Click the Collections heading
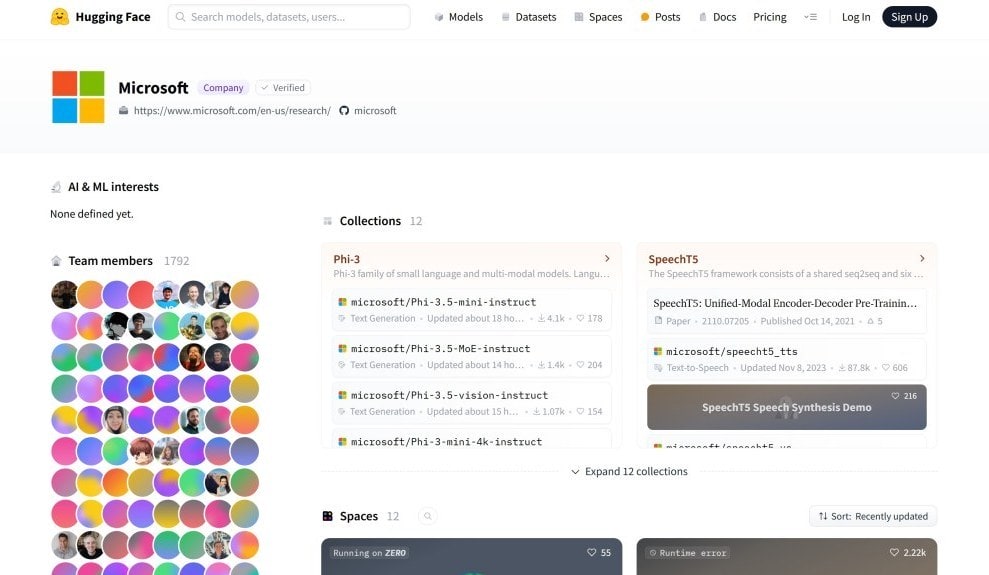Viewport: 989px width, 575px height. (x=370, y=221)
